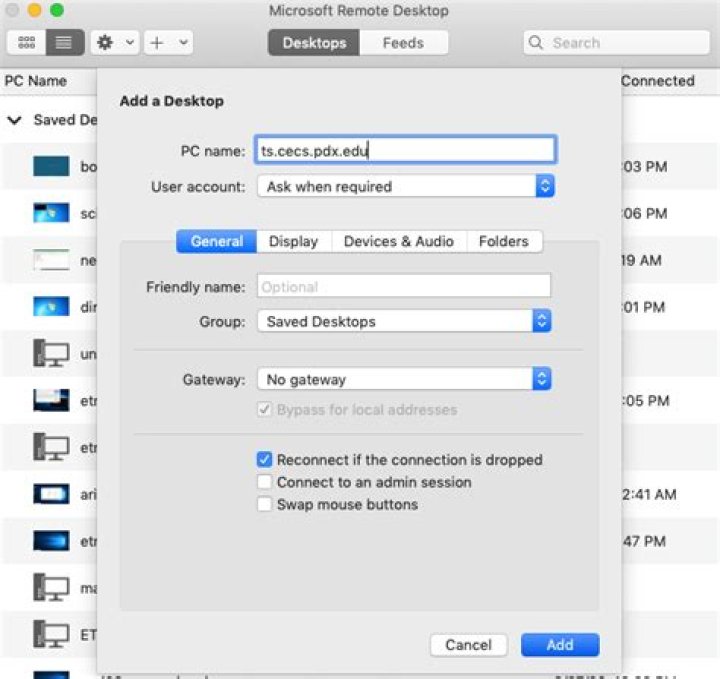Click the magnifying glass search icon
This screenshot has height=679, width=720.
(x=535, y=43)
